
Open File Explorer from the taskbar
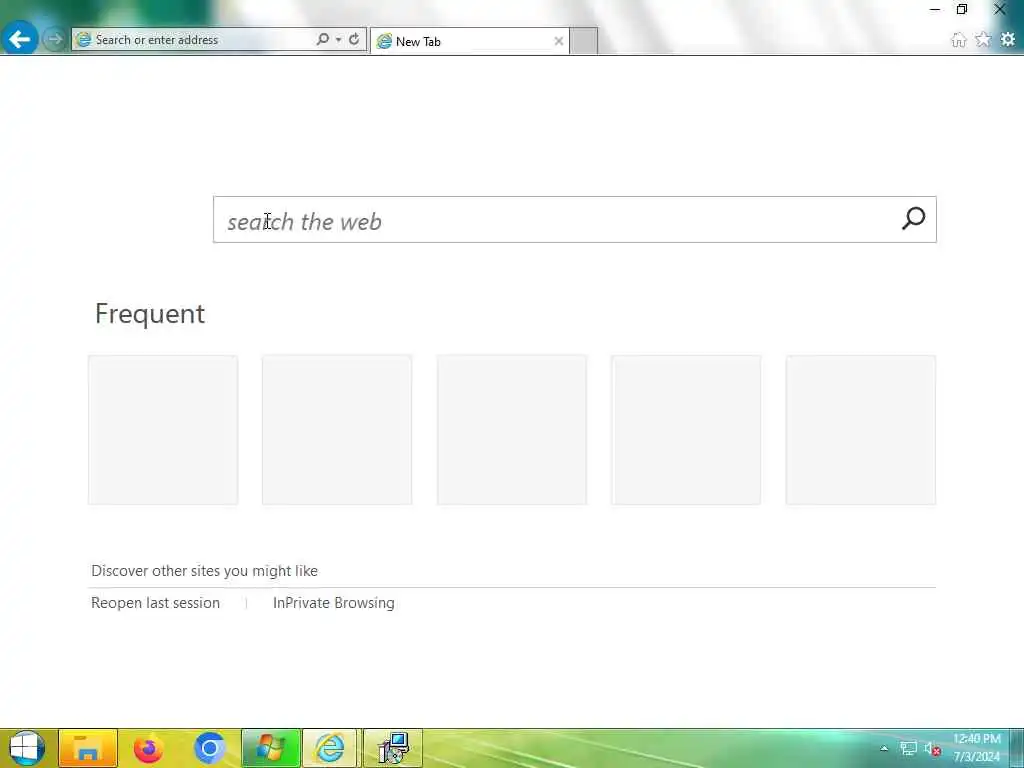88,748
